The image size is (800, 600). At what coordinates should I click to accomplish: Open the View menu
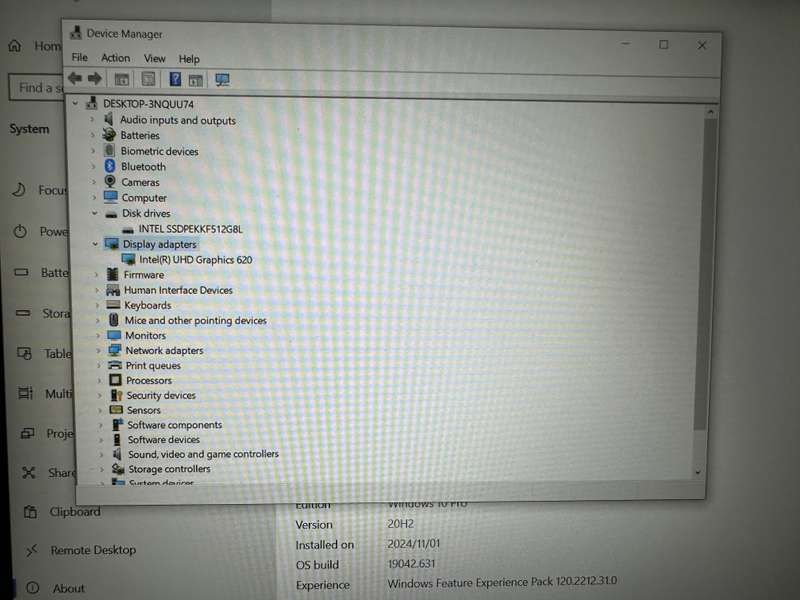coord(154,58)
